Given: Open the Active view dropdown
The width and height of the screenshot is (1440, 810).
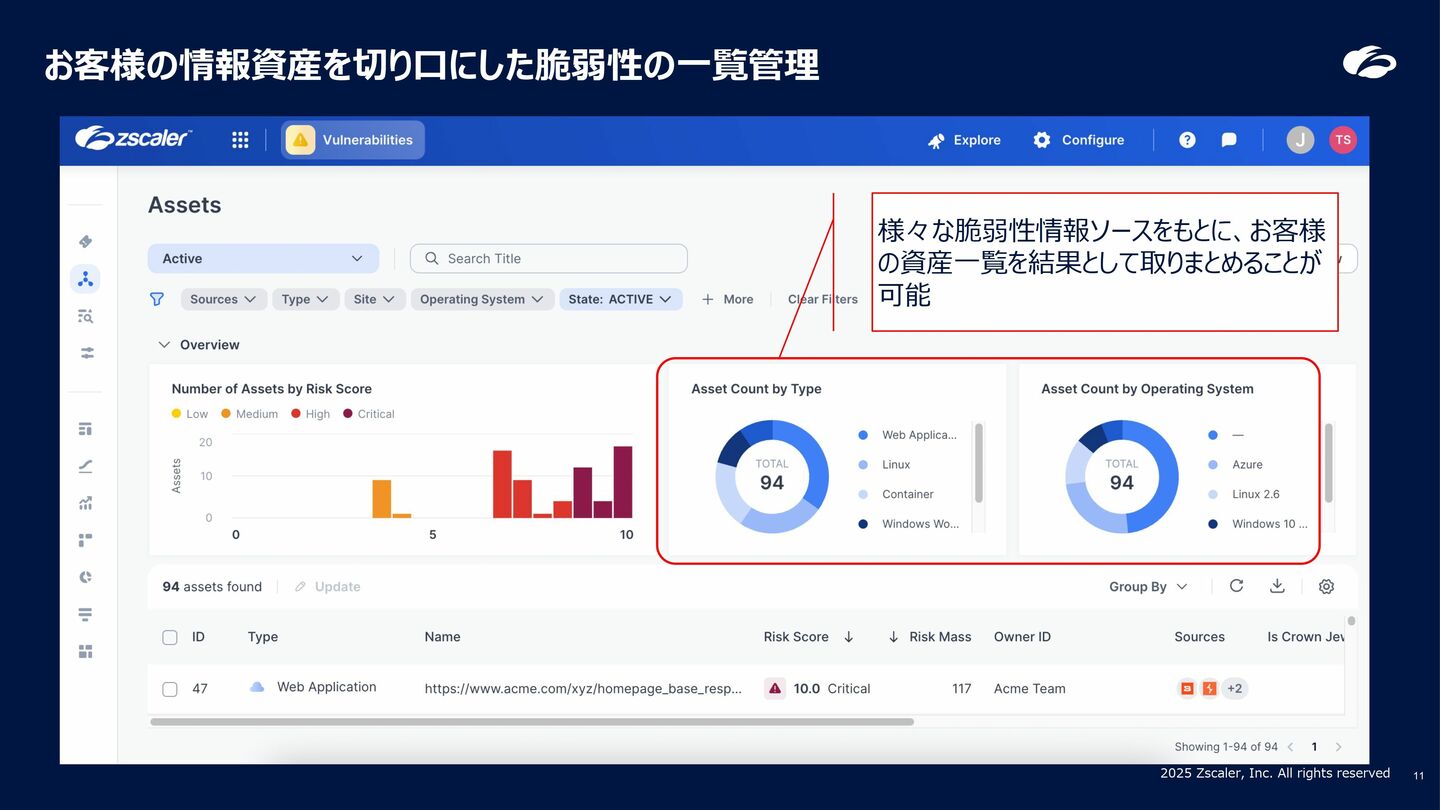Looking at the screenshot, I should point(263,258).
